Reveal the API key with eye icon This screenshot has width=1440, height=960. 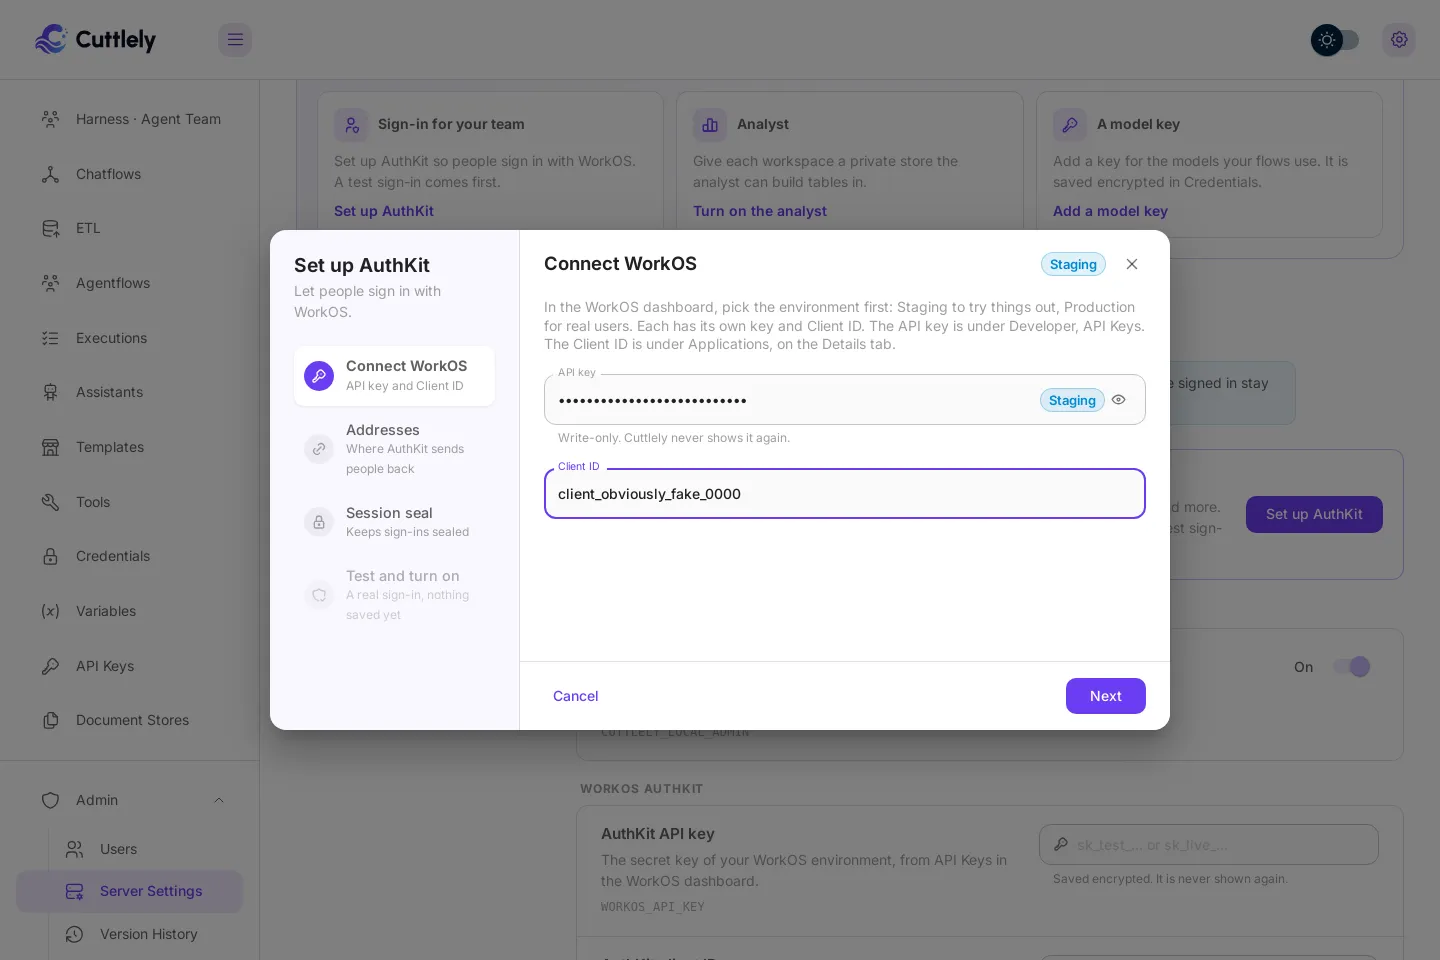[x=1119, y=400]
